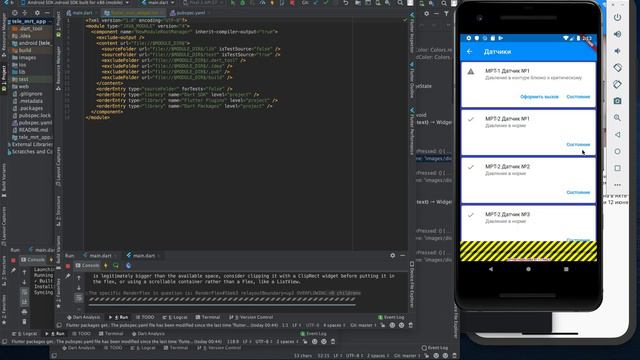Expand the Scratches and Consoles node

pyautogui.click(x=30, y=152)
